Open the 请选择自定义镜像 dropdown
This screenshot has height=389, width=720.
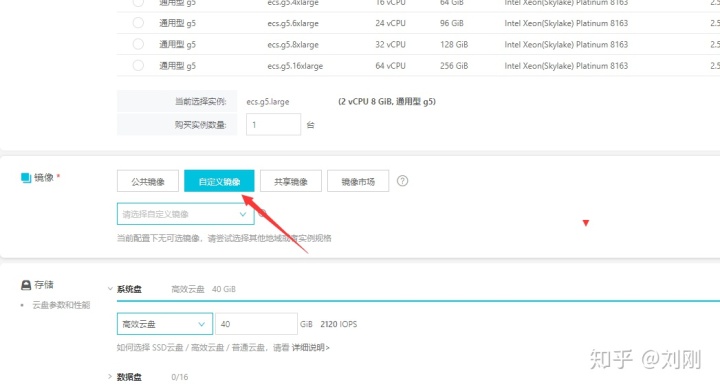pyautogui.click(x=186, y=214)
